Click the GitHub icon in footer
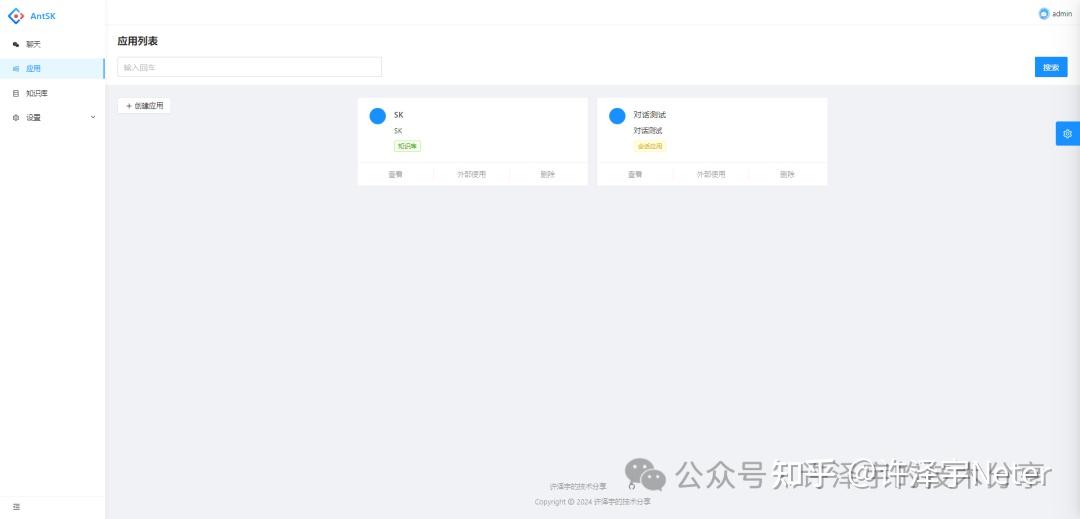The height and width of the screenshot is (519, 1080). 631,486
